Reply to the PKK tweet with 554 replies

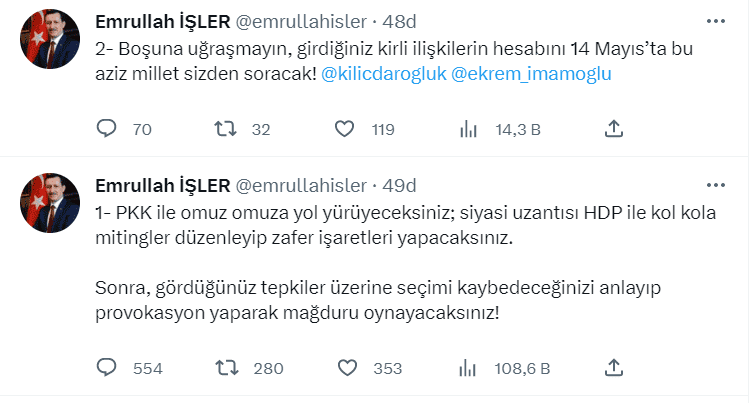point(107,368)
